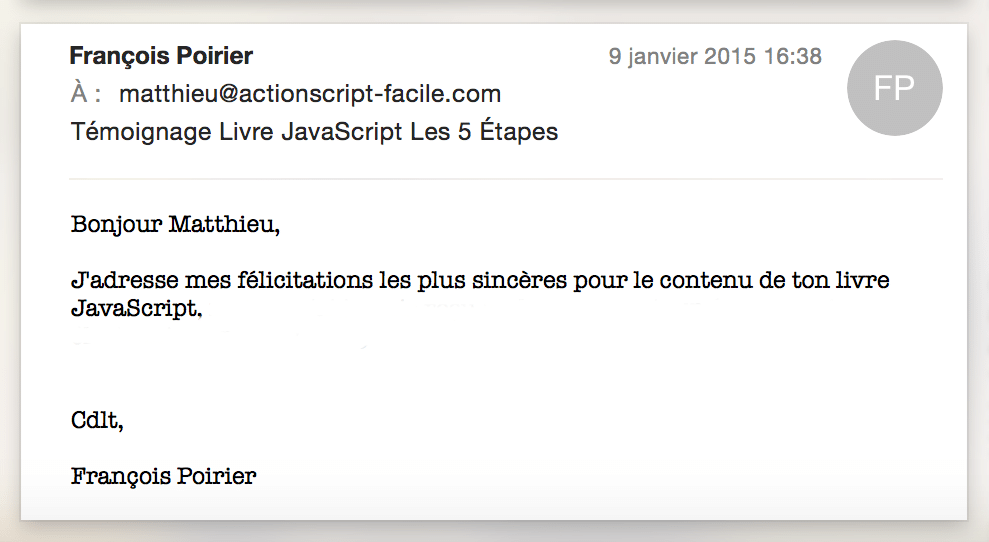Click 'Les 5 Étapes' in the subject
Screen dimensions: 989x542
point(484,132)
